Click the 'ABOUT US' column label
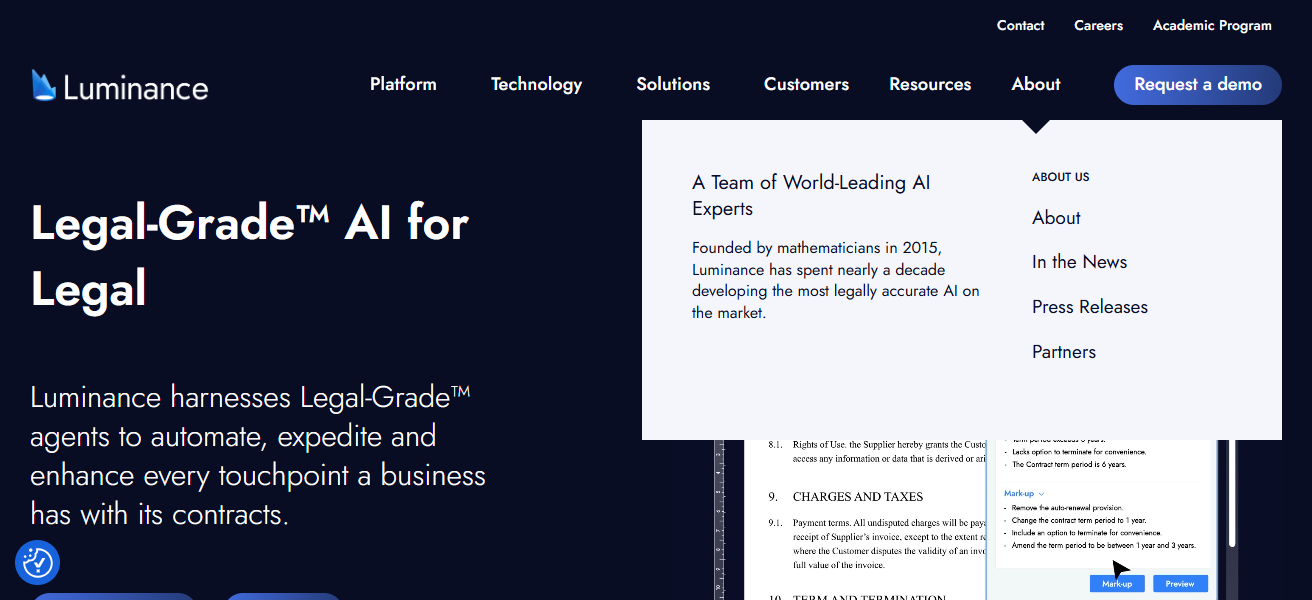The image size is (1312, 600). point(1061,177)
